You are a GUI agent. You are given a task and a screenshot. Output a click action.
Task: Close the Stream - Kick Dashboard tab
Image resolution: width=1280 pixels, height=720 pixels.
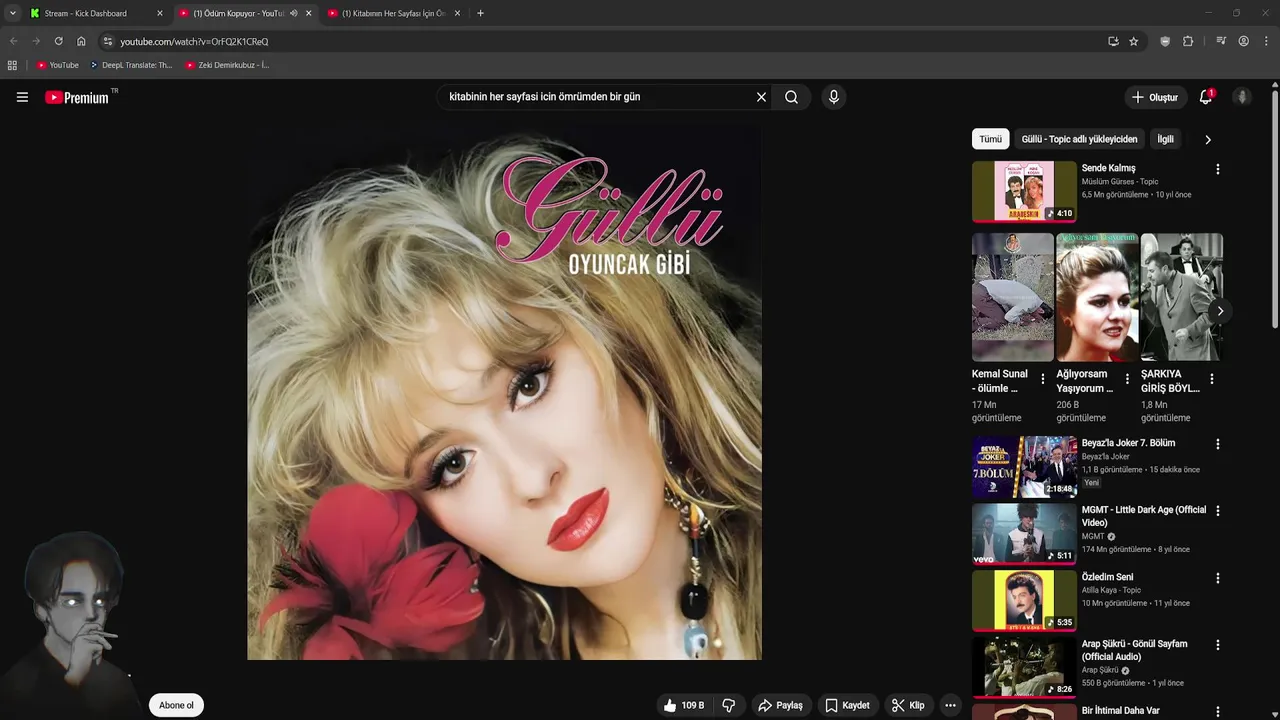point(159,13)
